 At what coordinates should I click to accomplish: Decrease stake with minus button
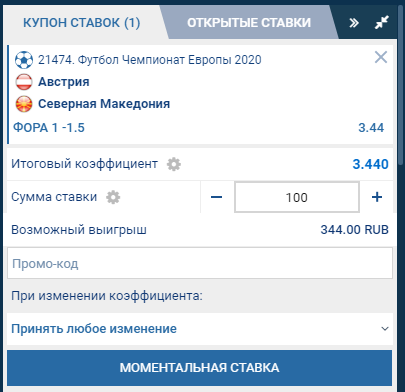coord(216,197)
